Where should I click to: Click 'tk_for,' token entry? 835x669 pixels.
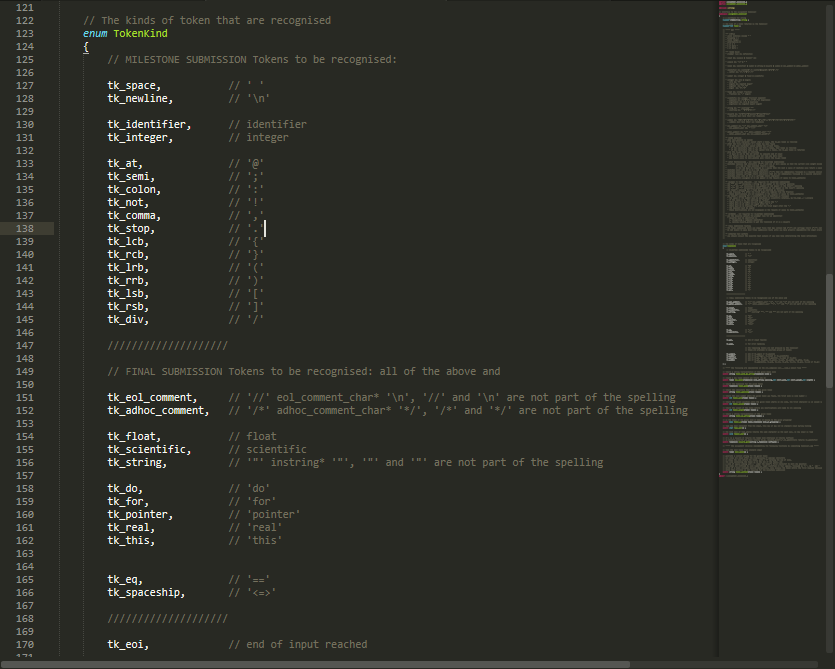pyautogui.click(x=128, y=501)
